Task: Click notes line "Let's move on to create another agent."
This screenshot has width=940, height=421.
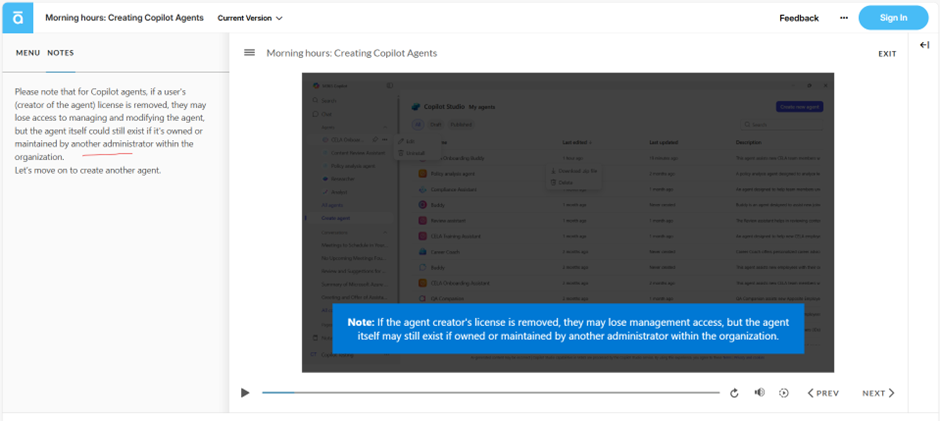Action: pos(88,170)
